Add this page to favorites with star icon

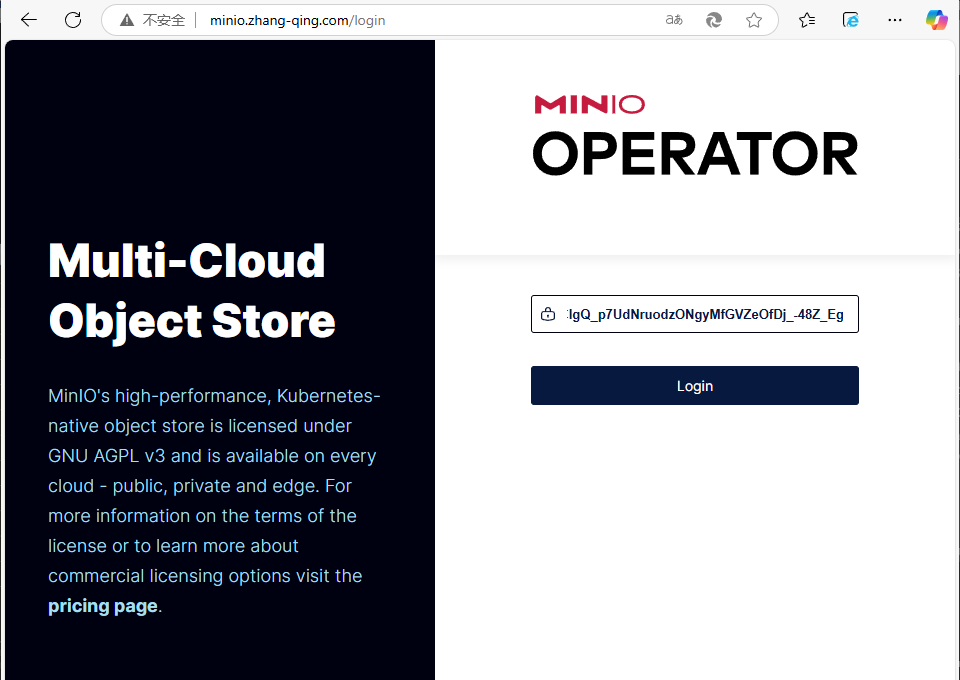click(x=754, y=20)
